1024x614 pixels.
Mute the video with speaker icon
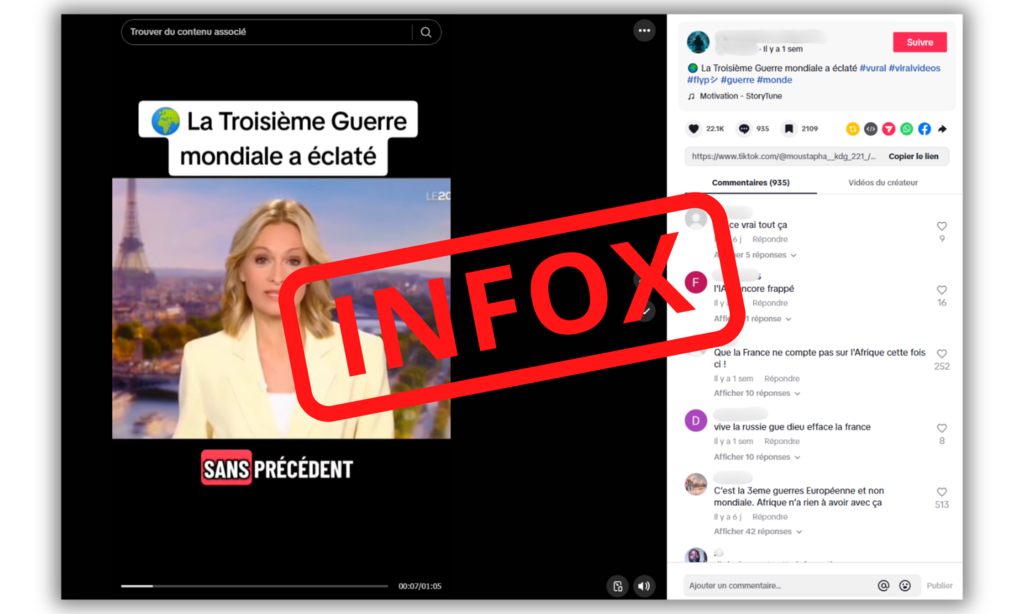click(645, 586)
